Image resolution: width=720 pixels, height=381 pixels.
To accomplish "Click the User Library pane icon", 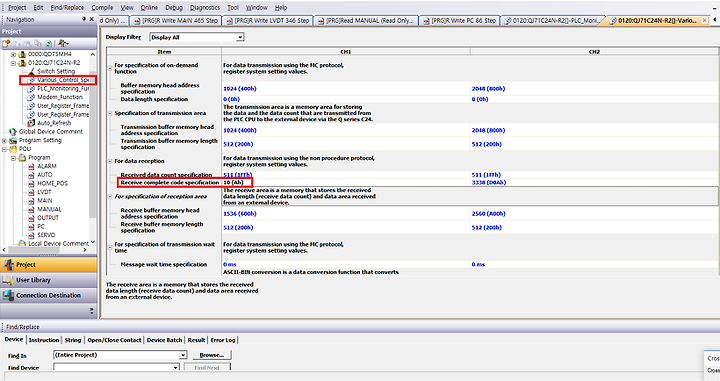I will click(8, 280).
